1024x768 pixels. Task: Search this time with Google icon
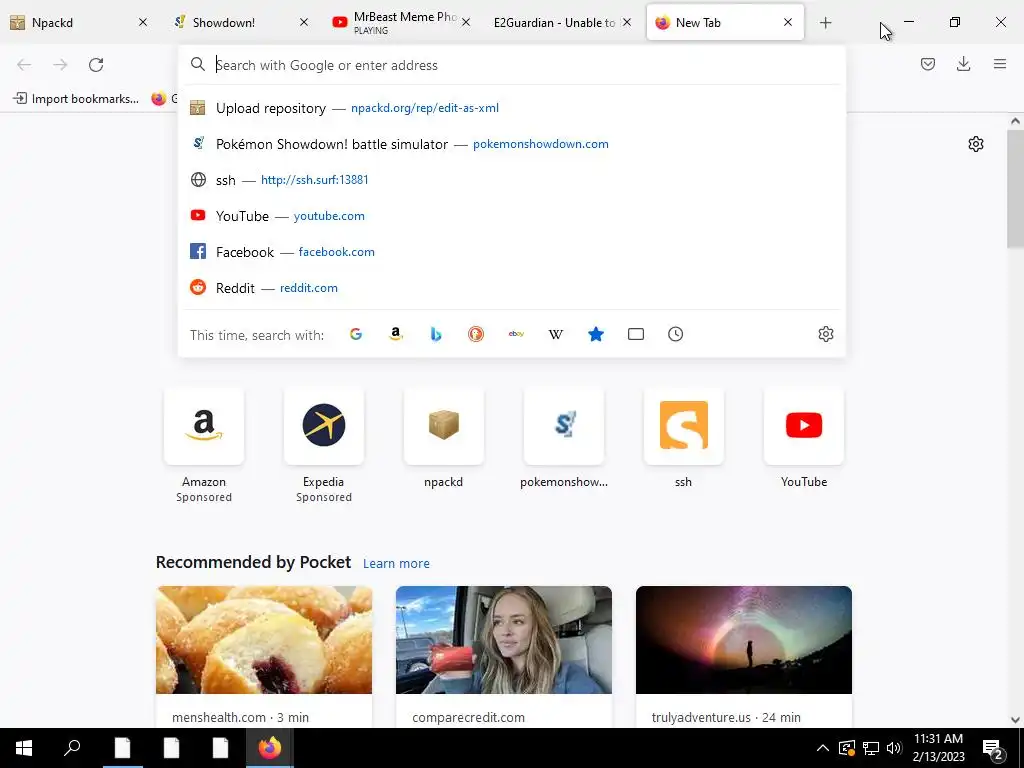(356, 334)
